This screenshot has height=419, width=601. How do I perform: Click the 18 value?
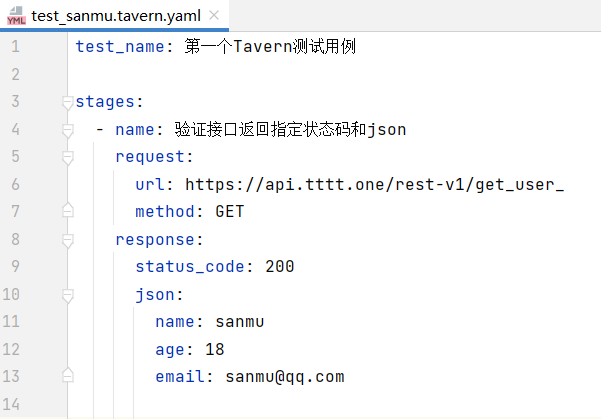point(215,349)
